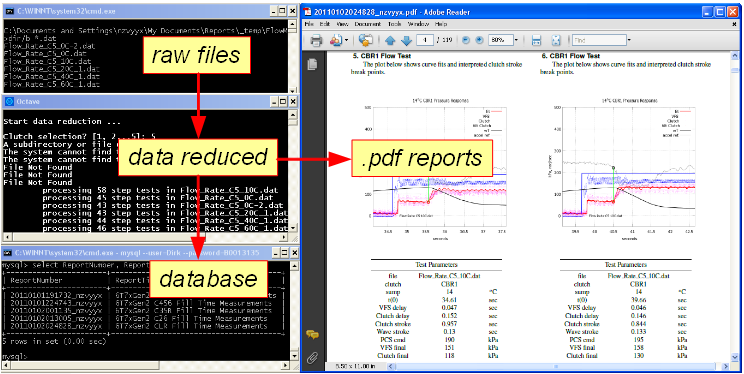Click Flow_Rate_C5_0C-2.dat in the dir listing
The image size is (744, 374).
[49, 46]
